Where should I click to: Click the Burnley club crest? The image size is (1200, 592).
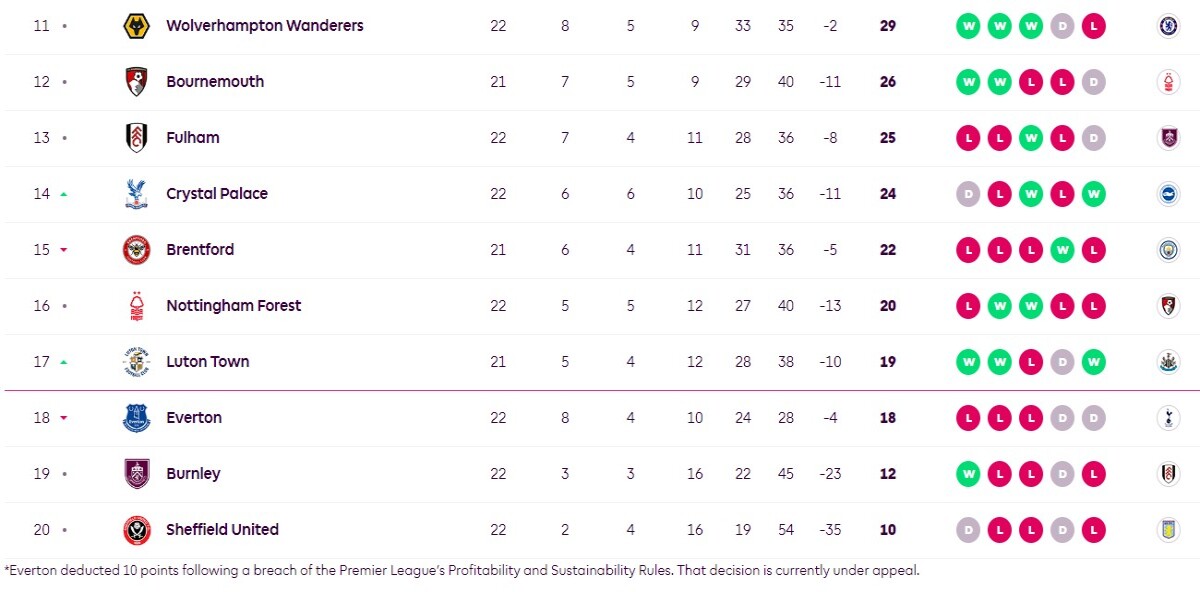coord(136,474)
